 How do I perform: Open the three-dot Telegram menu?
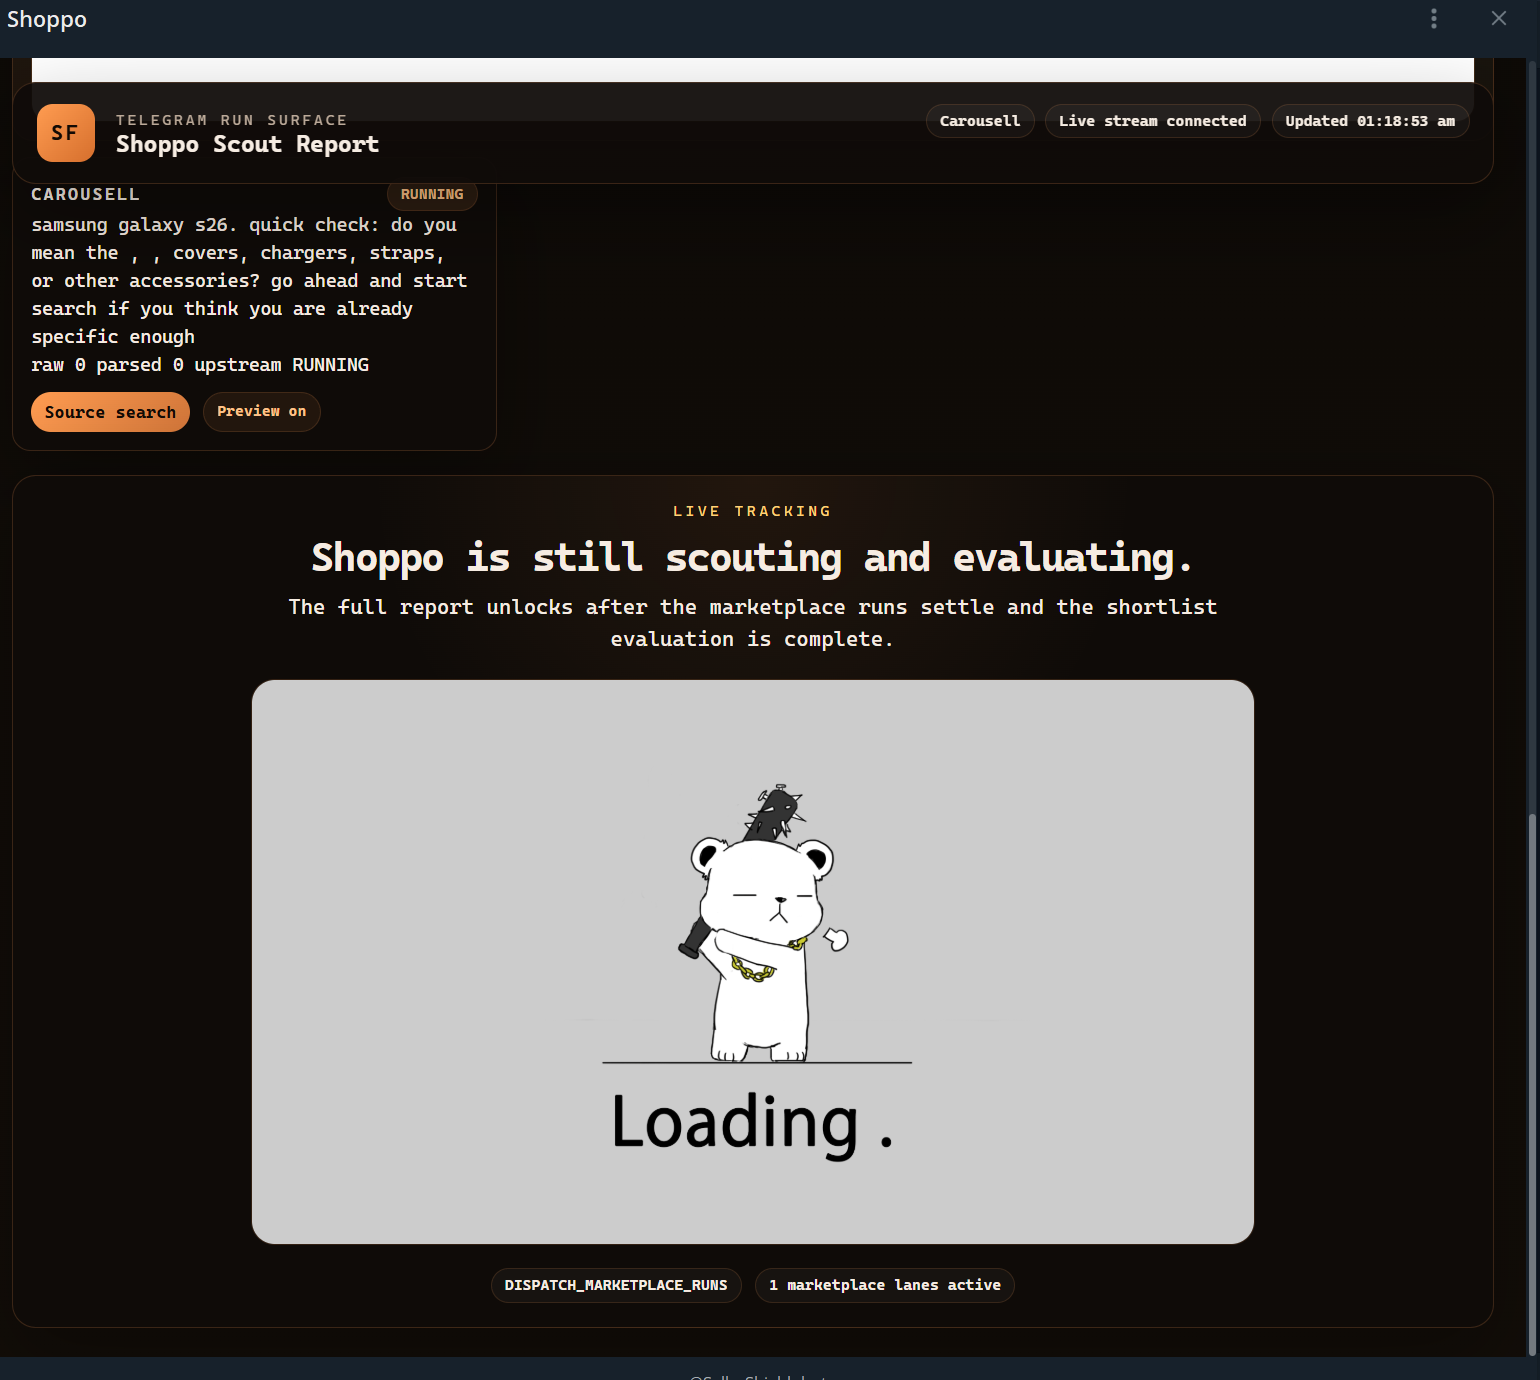[x=1433, y=18]
